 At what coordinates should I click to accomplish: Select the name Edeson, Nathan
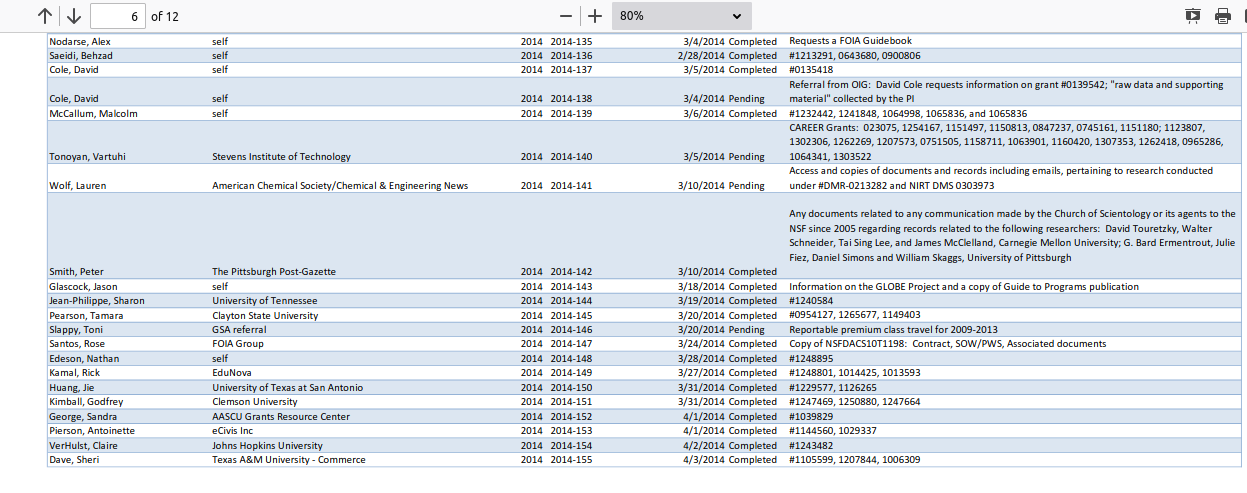click(x=83, y=359)
